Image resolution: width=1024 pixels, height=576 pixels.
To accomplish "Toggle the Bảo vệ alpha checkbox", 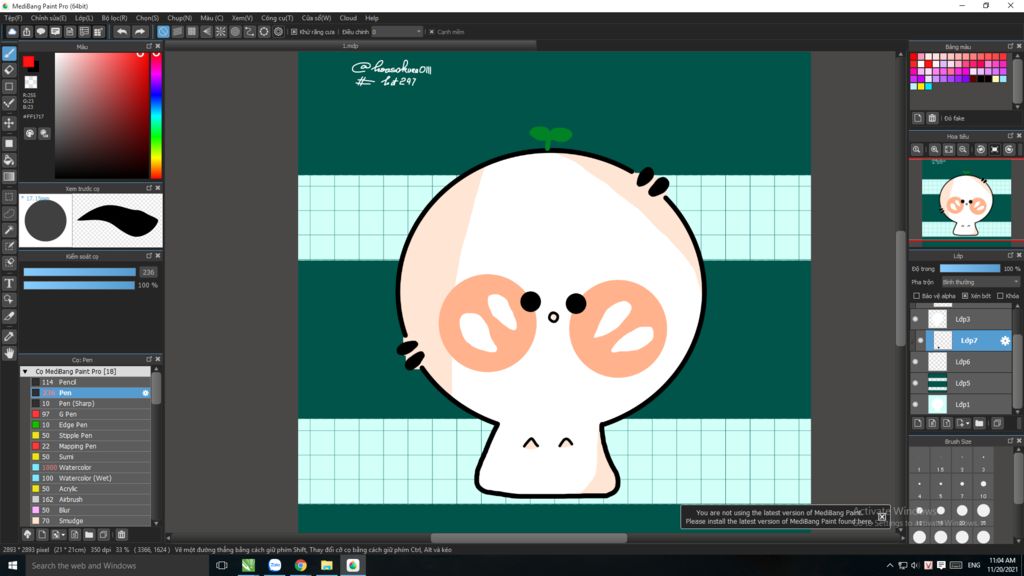I will [916, 296].
